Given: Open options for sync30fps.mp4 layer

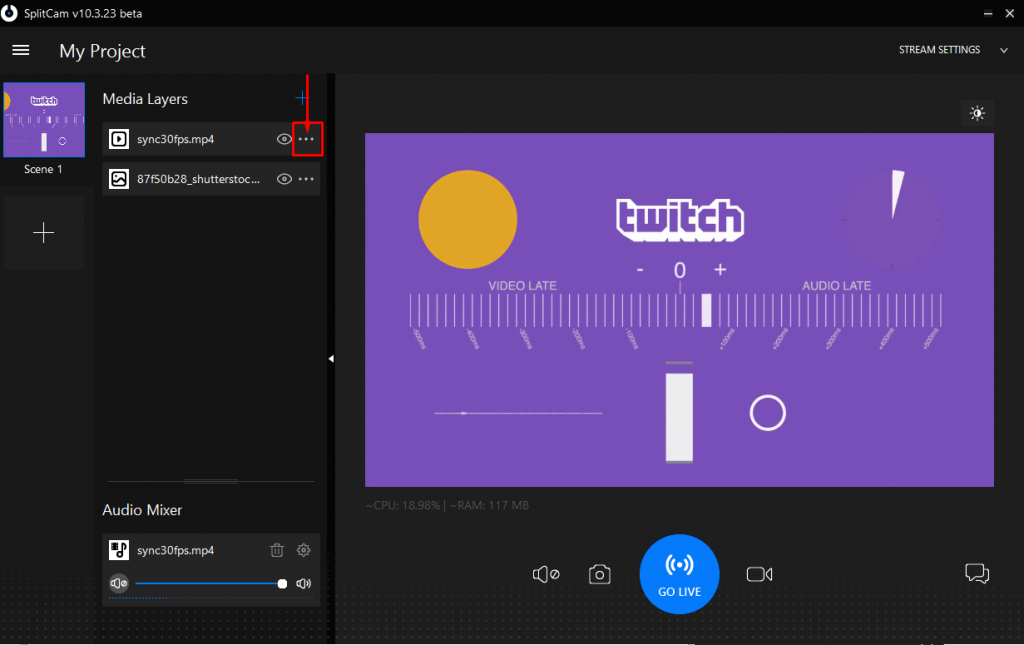Looking at the screenshot, I should coord(306,139).
